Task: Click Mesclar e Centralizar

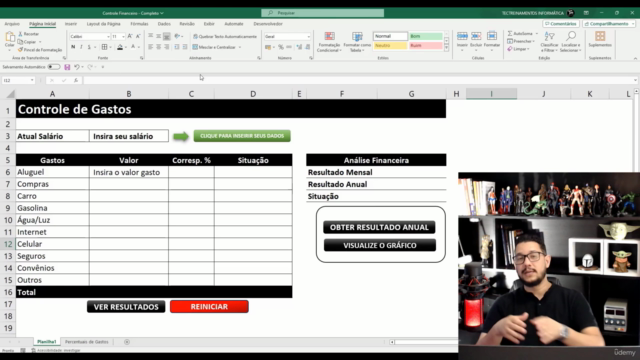Action: tap(214, 47)
